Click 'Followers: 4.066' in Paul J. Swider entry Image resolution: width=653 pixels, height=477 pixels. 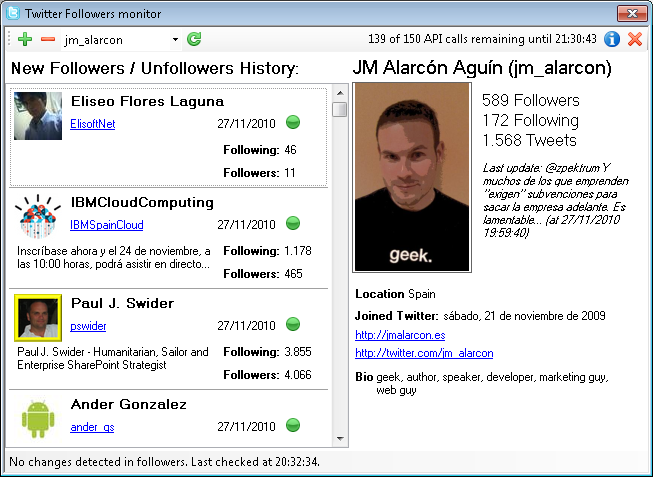267,375
